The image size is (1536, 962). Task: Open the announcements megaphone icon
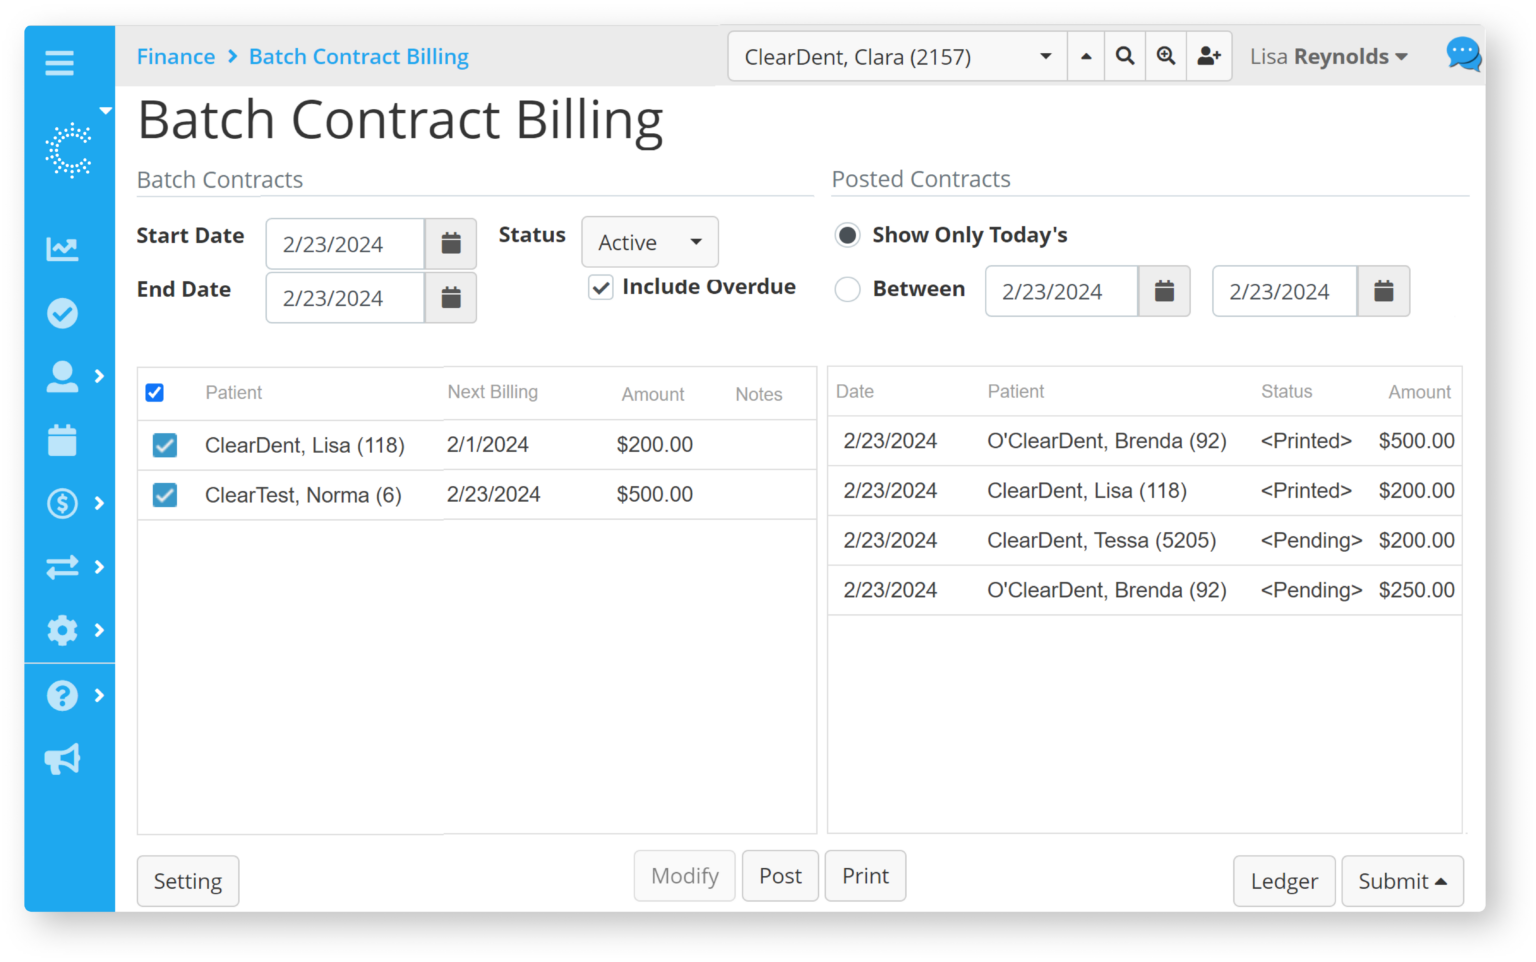click(61, 758)
